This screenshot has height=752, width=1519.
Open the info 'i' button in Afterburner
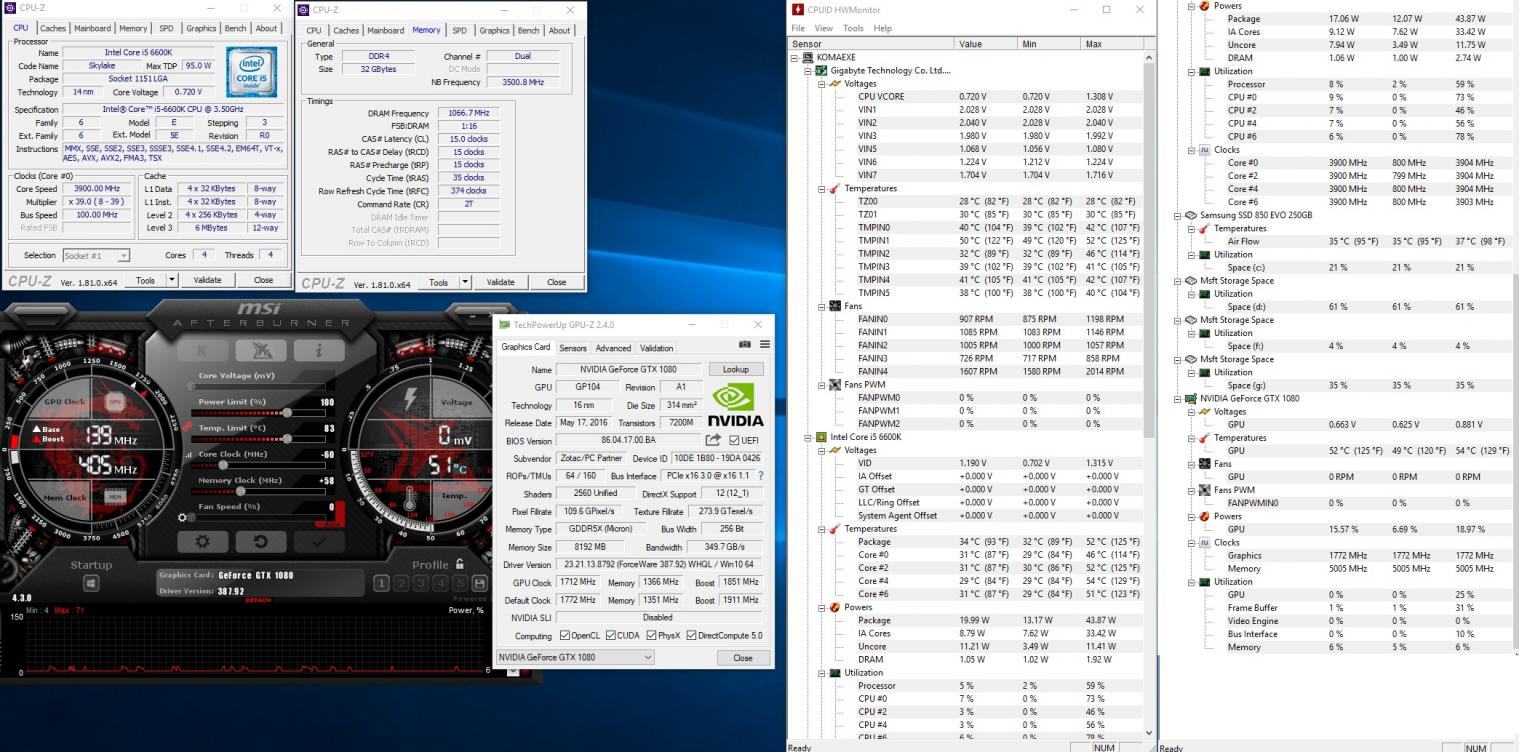(x=318, y=350)
